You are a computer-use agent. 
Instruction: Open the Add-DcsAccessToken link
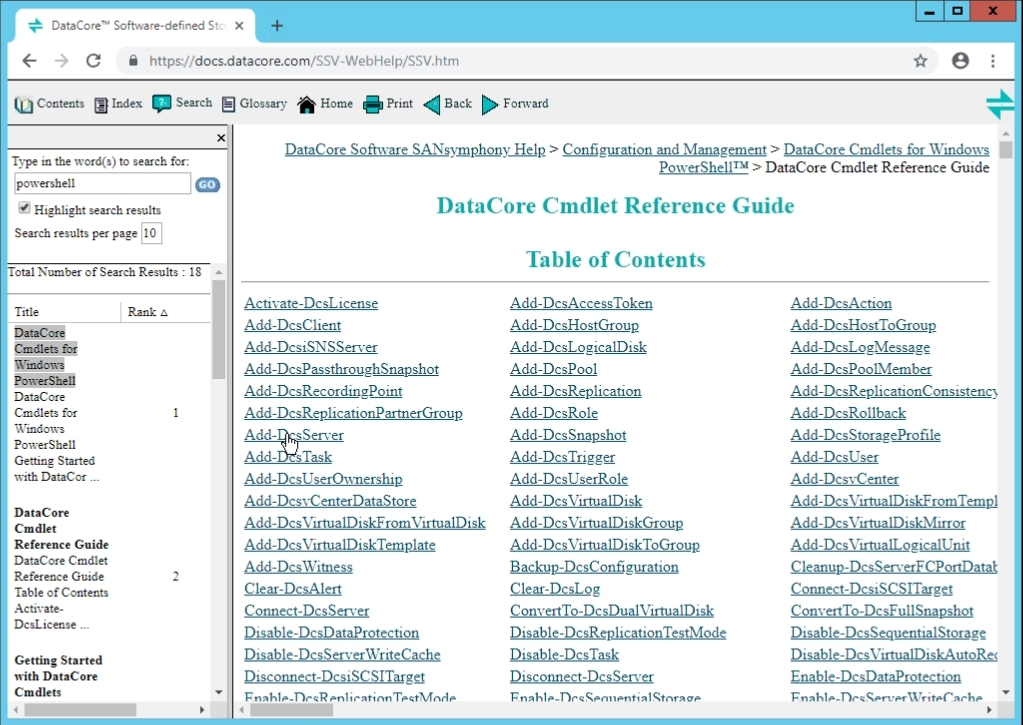[581, 303]
